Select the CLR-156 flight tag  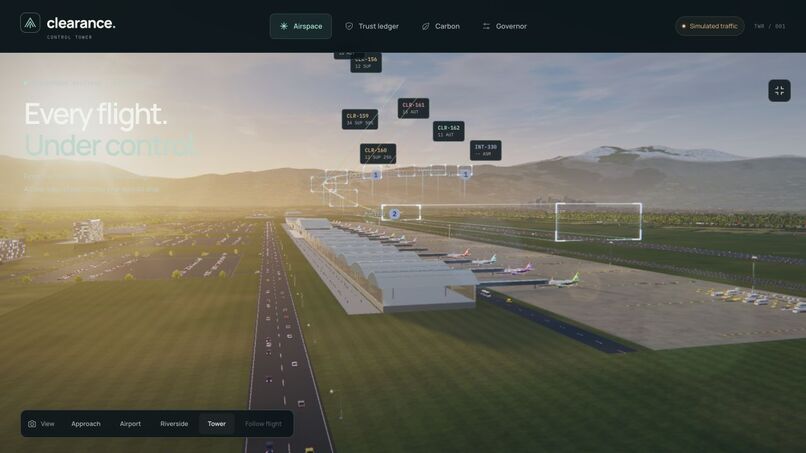(366, 63)
